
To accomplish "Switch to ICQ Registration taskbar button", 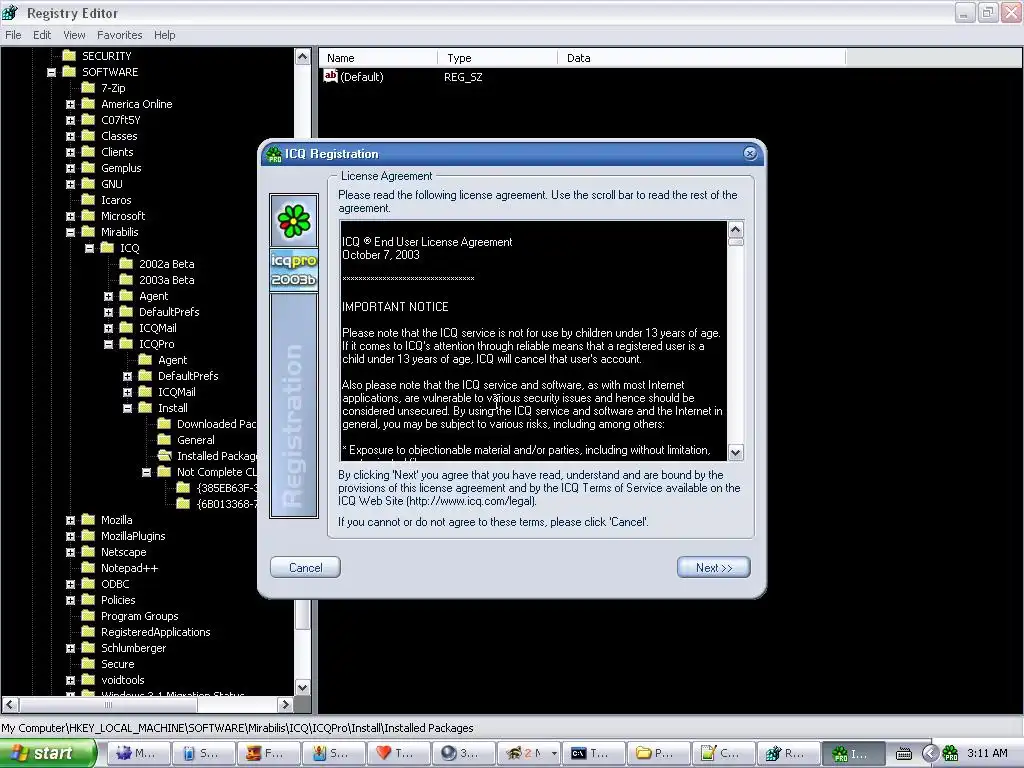I will click(852, 753).
